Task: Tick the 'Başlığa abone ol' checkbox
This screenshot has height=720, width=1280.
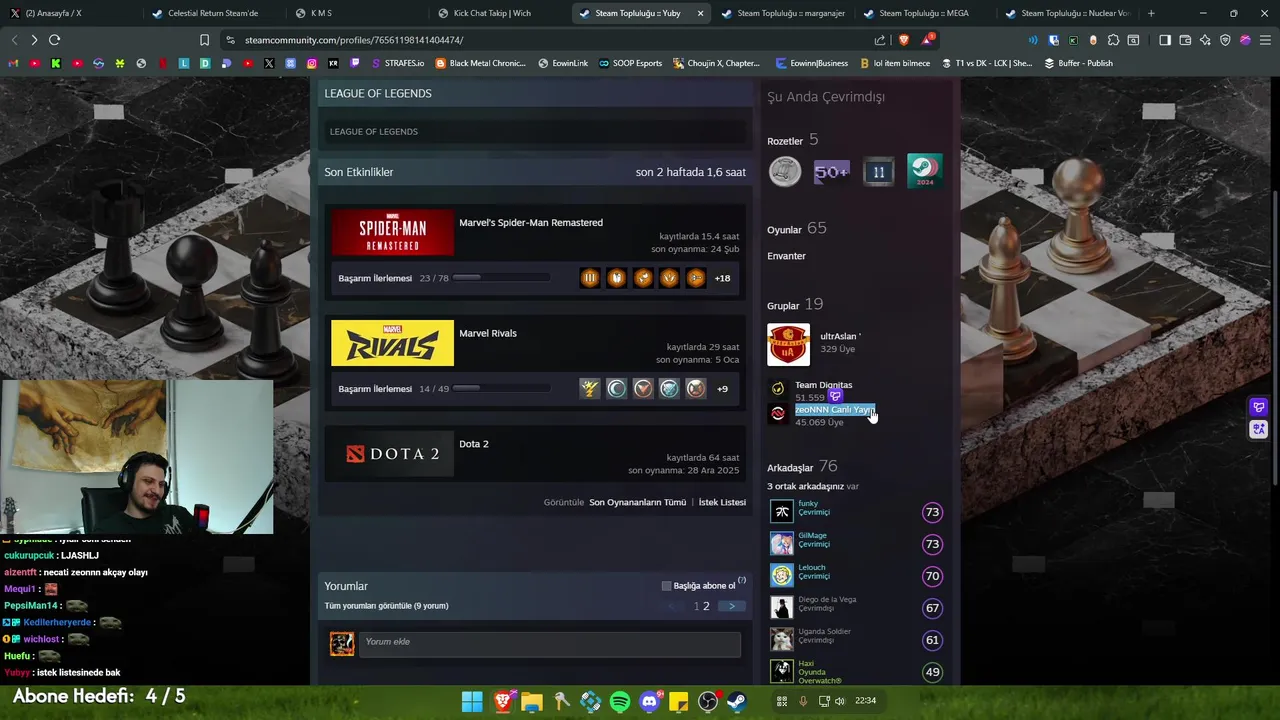Action: [x=667, y=586]
